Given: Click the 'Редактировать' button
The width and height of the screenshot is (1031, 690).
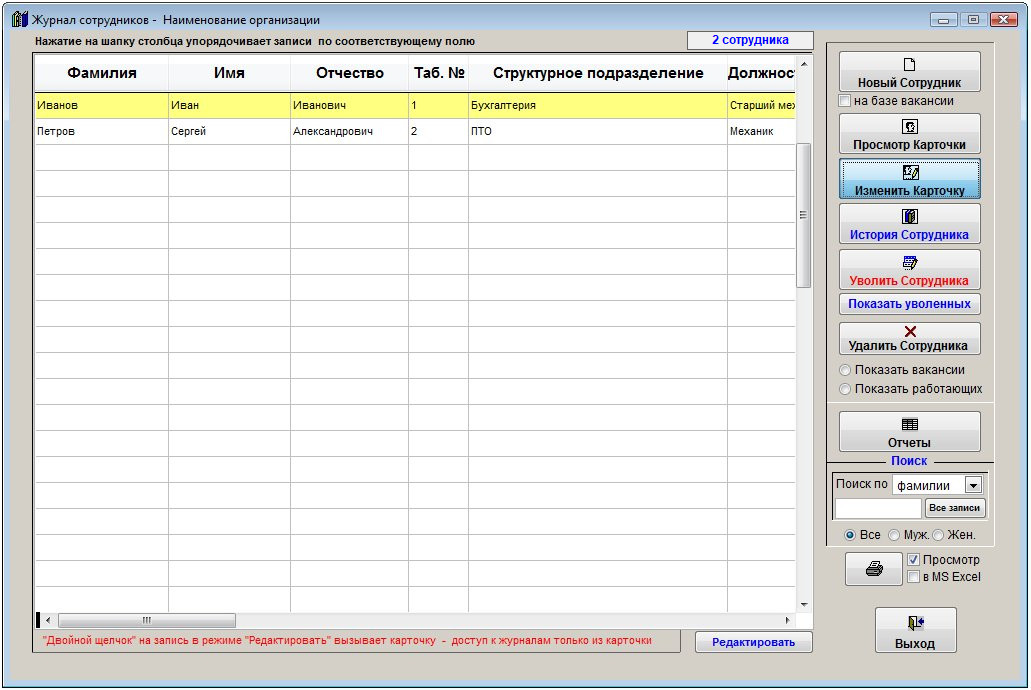Looking at the screenshot, I should tap(754, 642).
